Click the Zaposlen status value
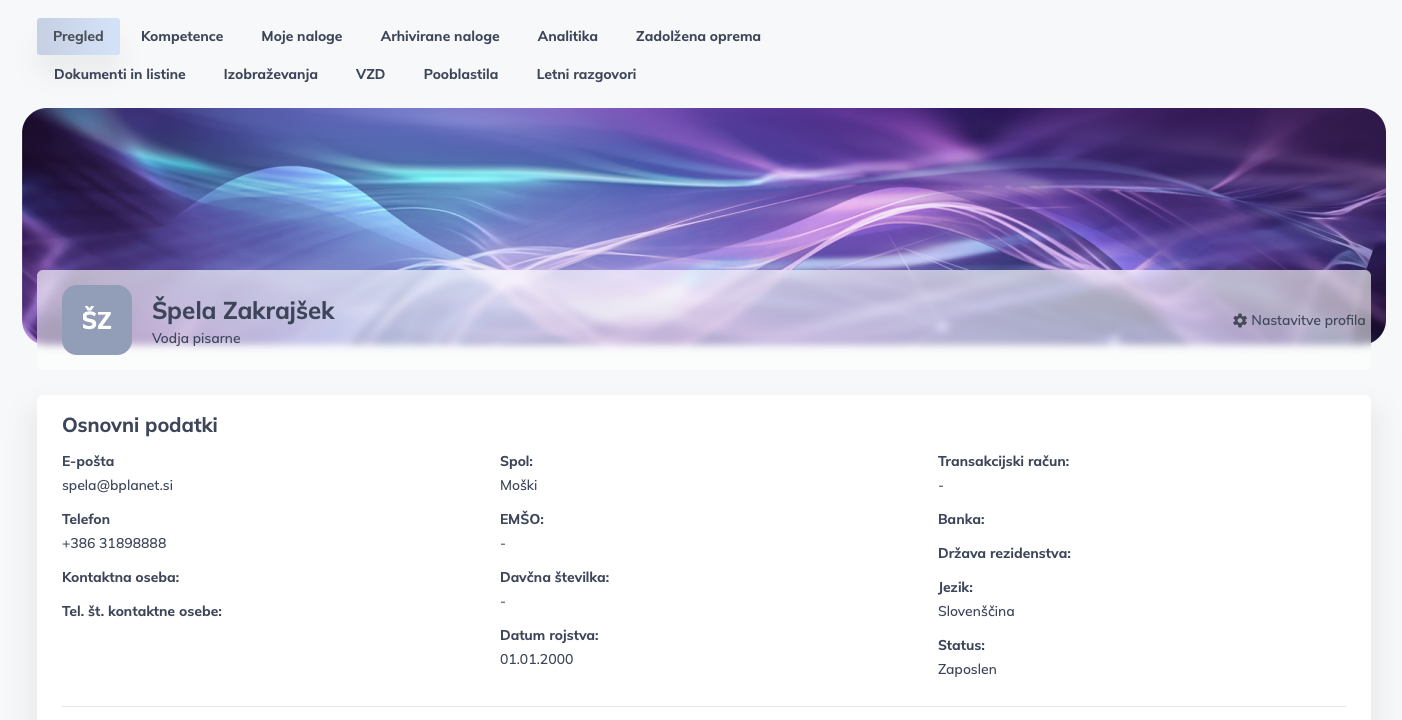The width and height of the screenshot is (1402, 720). [967, 669]
